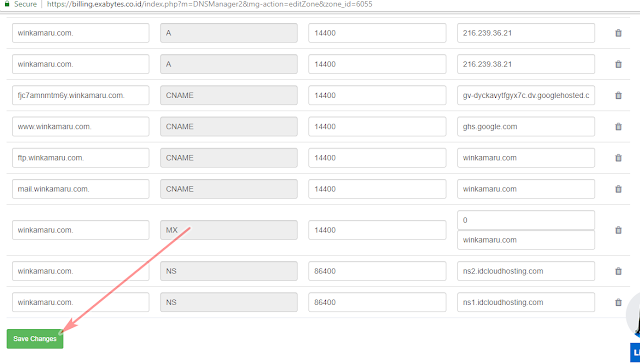The height and width of the screenshot is (363, 640).
Task: Edit the fjc7amnmtm6y.winkamaru.com name field
Action: point(81,95)
